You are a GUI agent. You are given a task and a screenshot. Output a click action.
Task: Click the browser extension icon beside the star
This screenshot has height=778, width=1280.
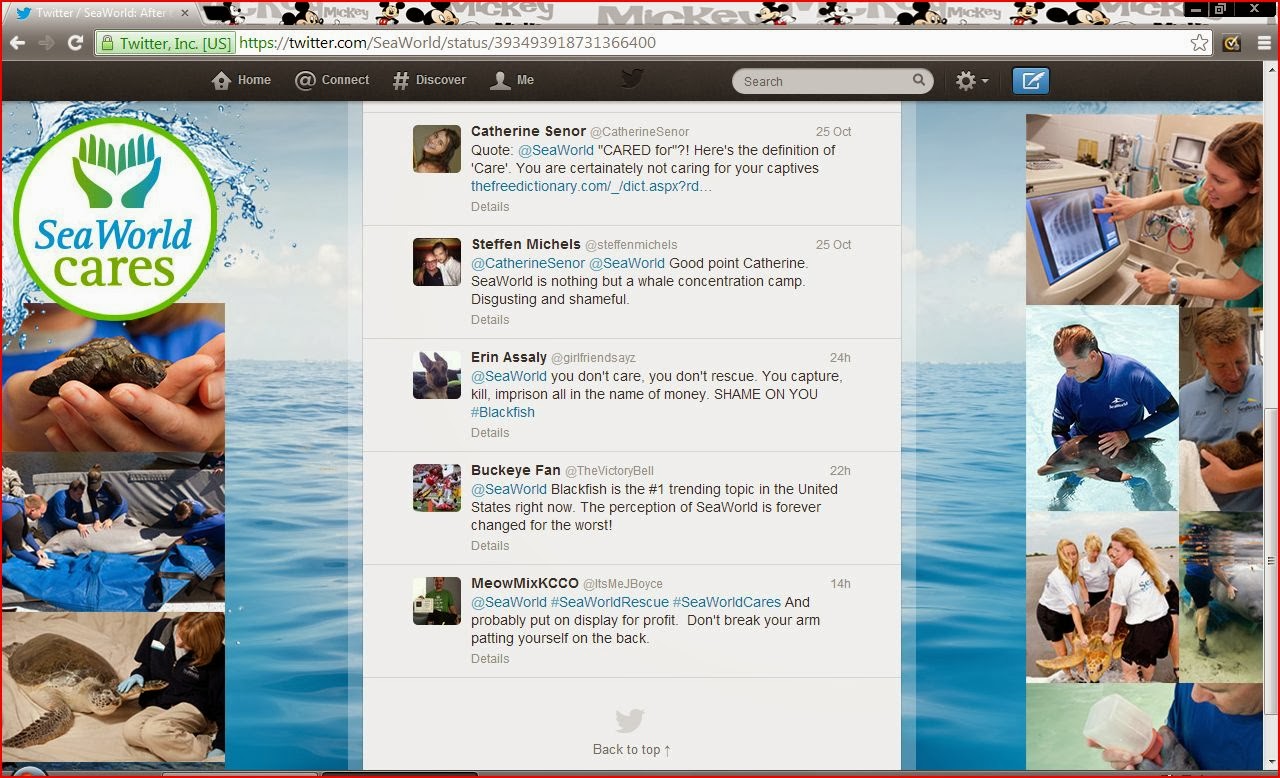coord(1232,43)
